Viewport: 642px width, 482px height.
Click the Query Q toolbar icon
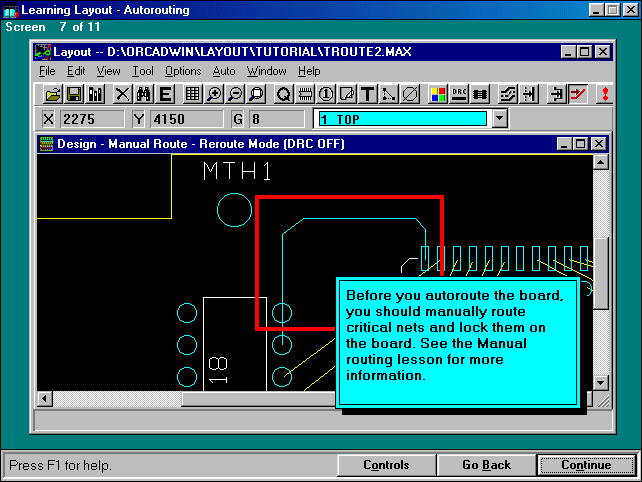click(x=283, y=94)
